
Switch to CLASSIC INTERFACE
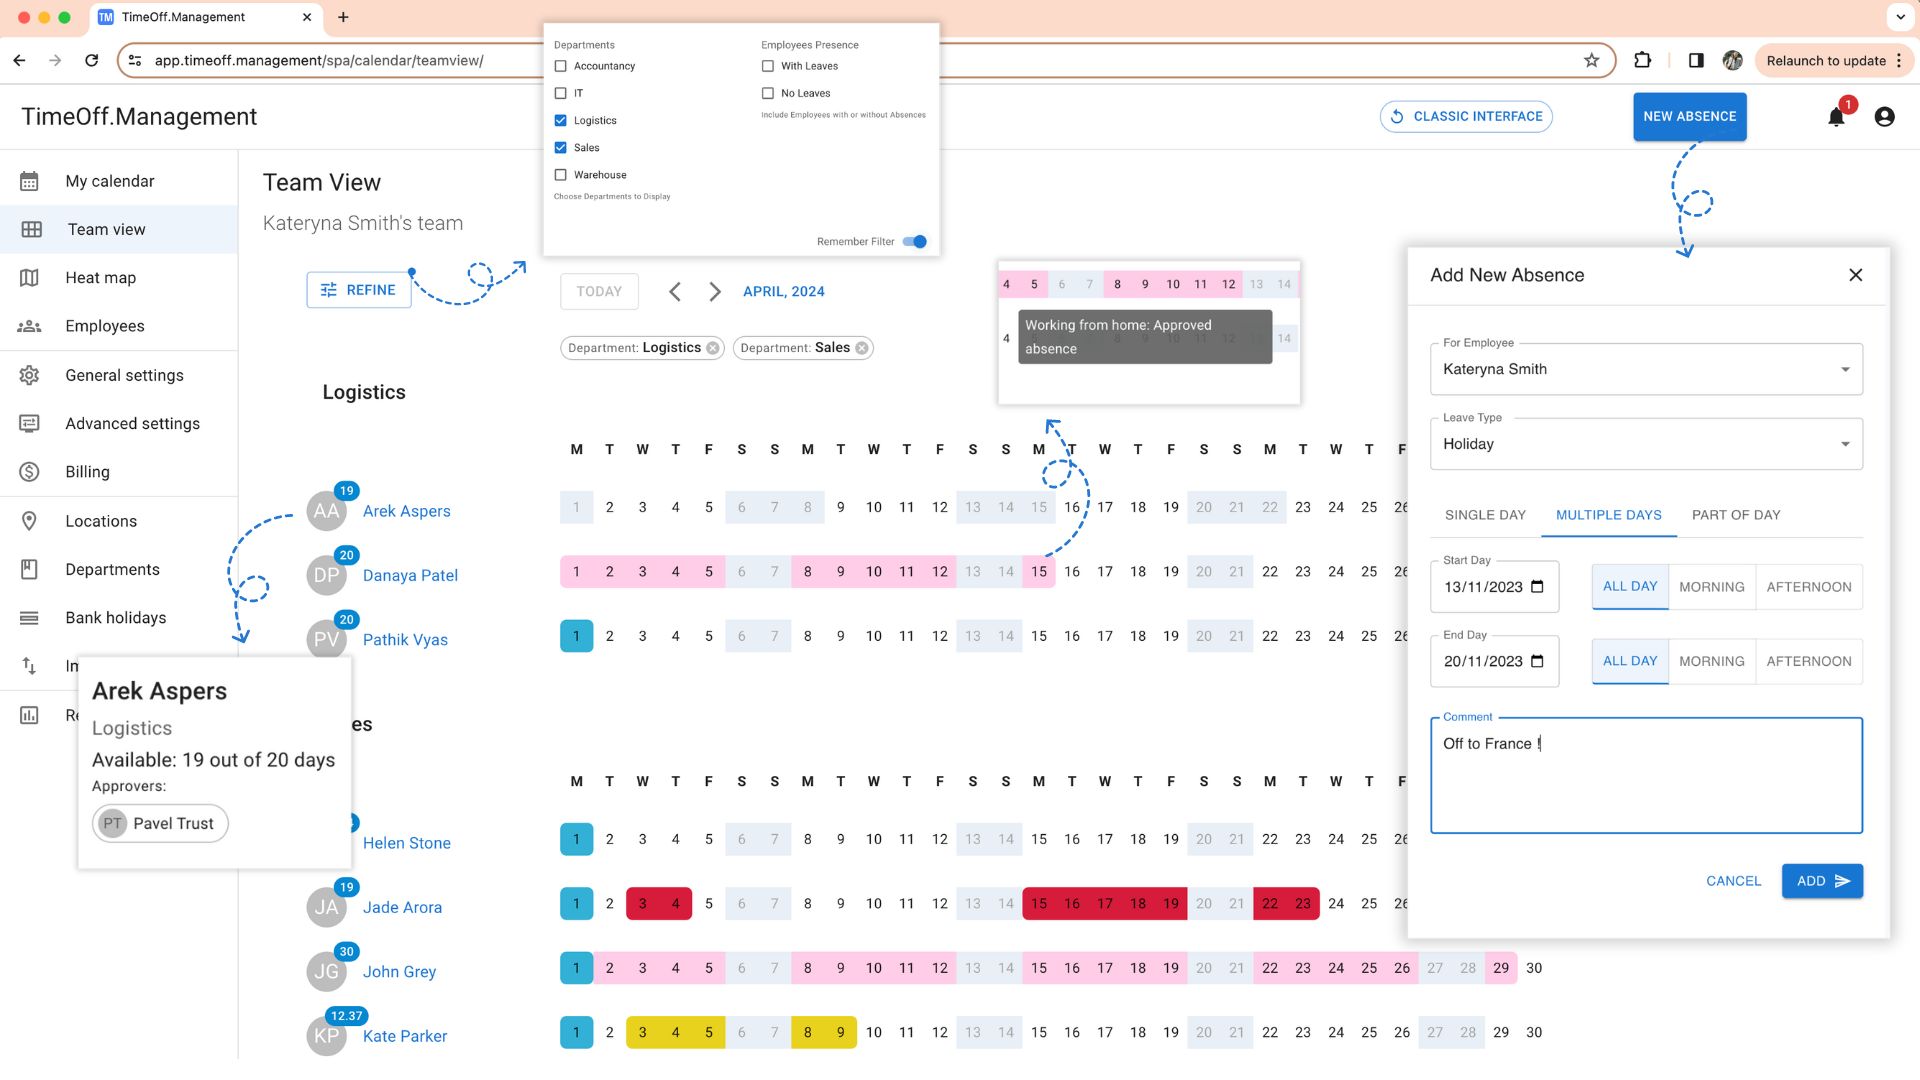(1466, 116)
